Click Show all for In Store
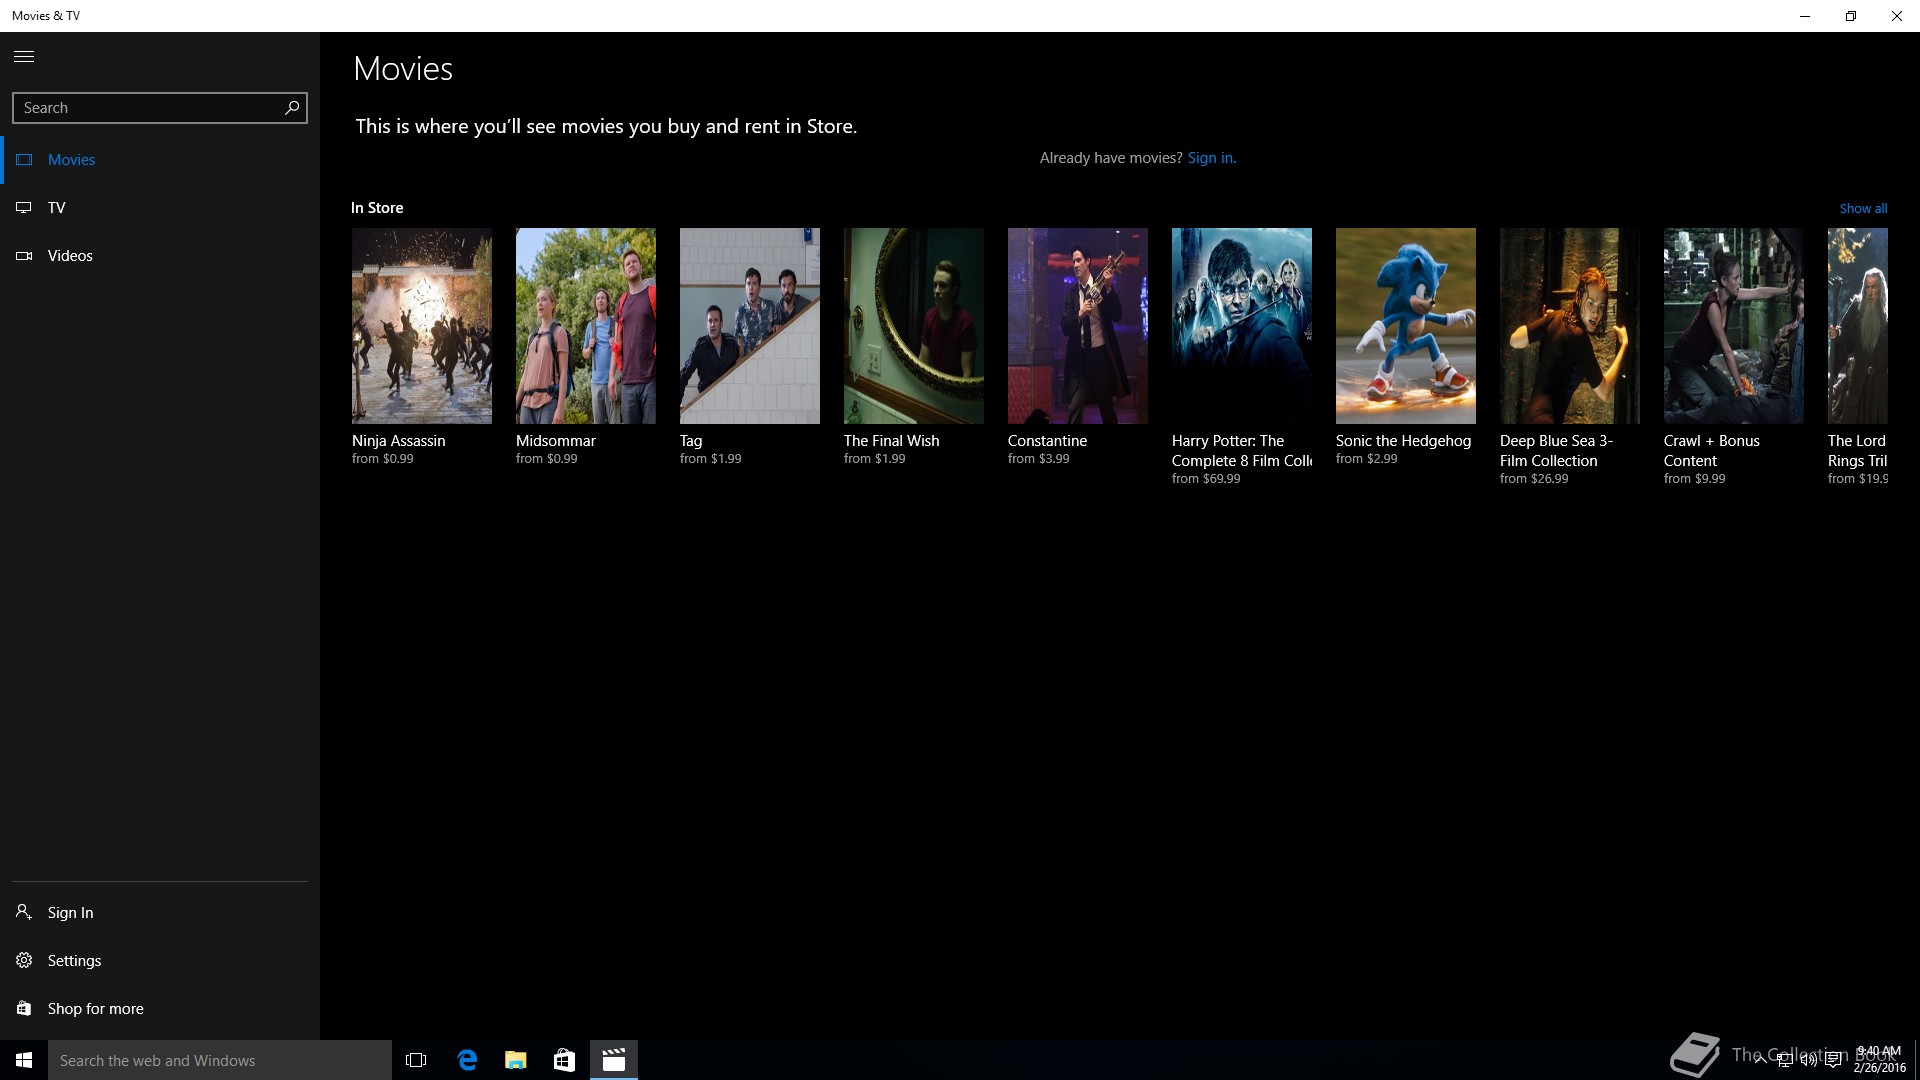Screen dimensions: 1920x1080 pos(1863,209)
